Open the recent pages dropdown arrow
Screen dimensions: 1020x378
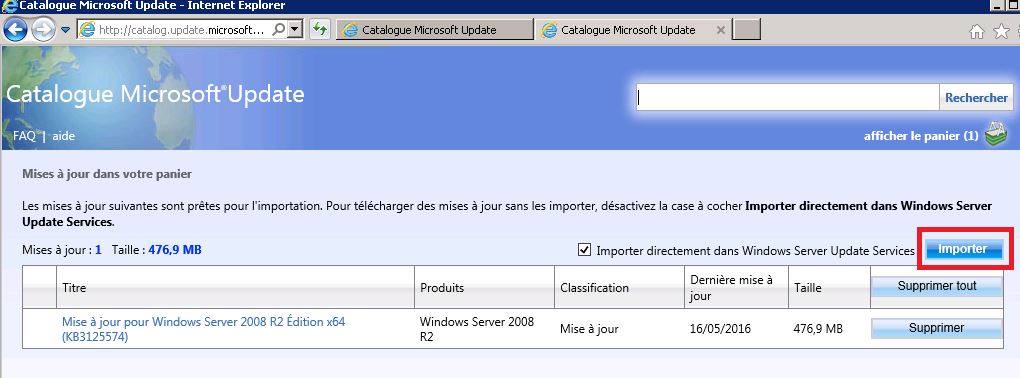[65, 30]
